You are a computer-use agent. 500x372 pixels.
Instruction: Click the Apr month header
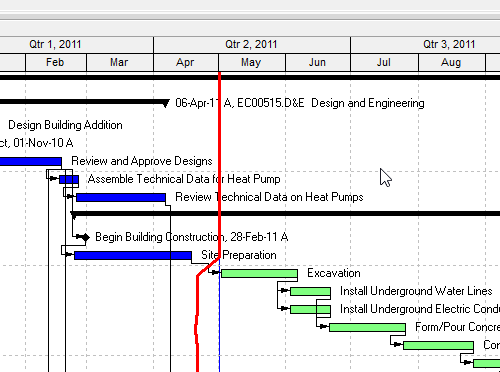point(186,62)
